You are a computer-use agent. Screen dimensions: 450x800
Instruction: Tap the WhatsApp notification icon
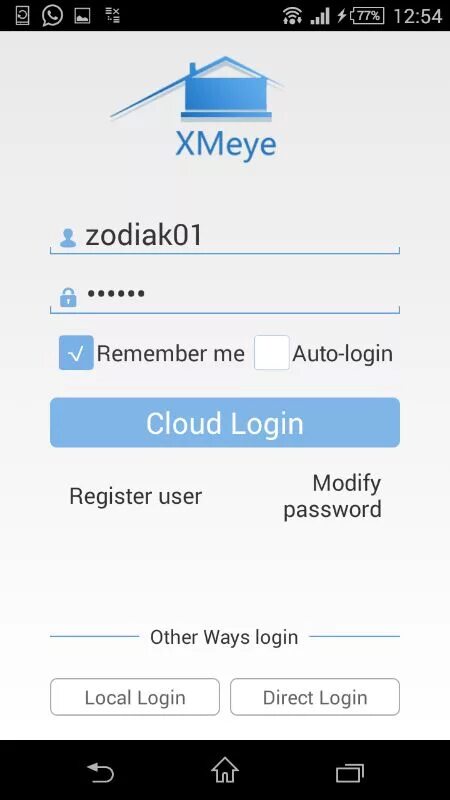click(x=53, y=16)
